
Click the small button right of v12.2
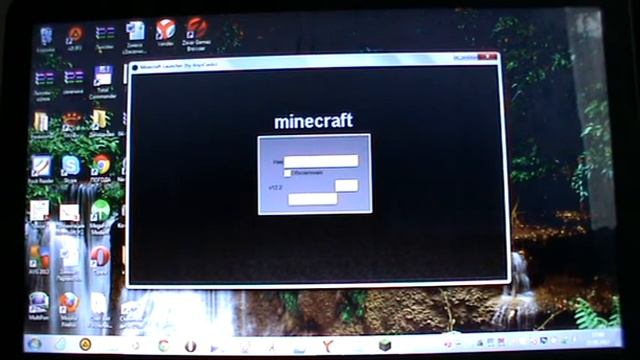[347, 185]
